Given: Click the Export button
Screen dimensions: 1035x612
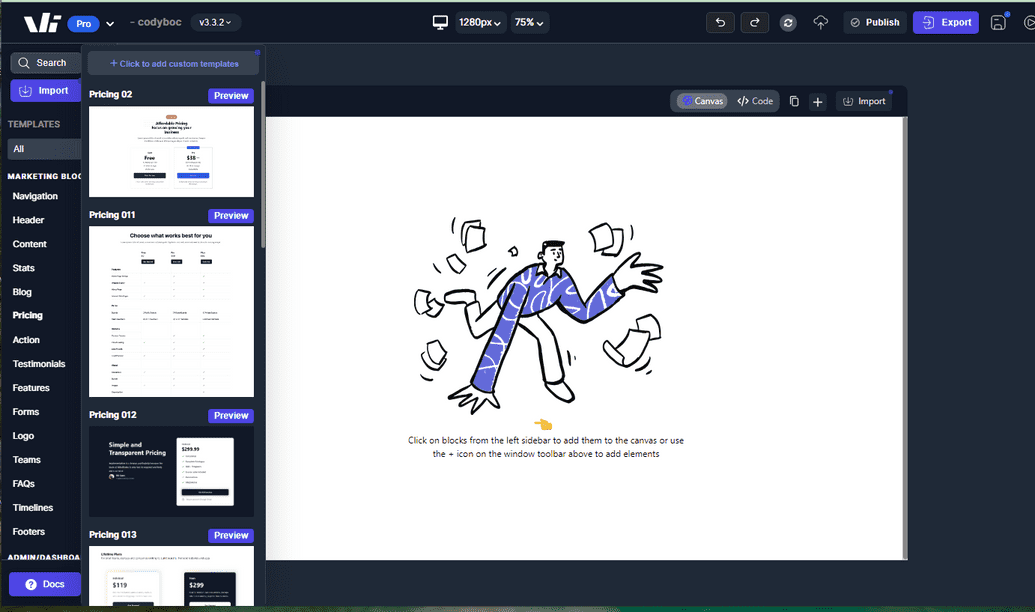Looking at the screenshot, I should [946, 22].
